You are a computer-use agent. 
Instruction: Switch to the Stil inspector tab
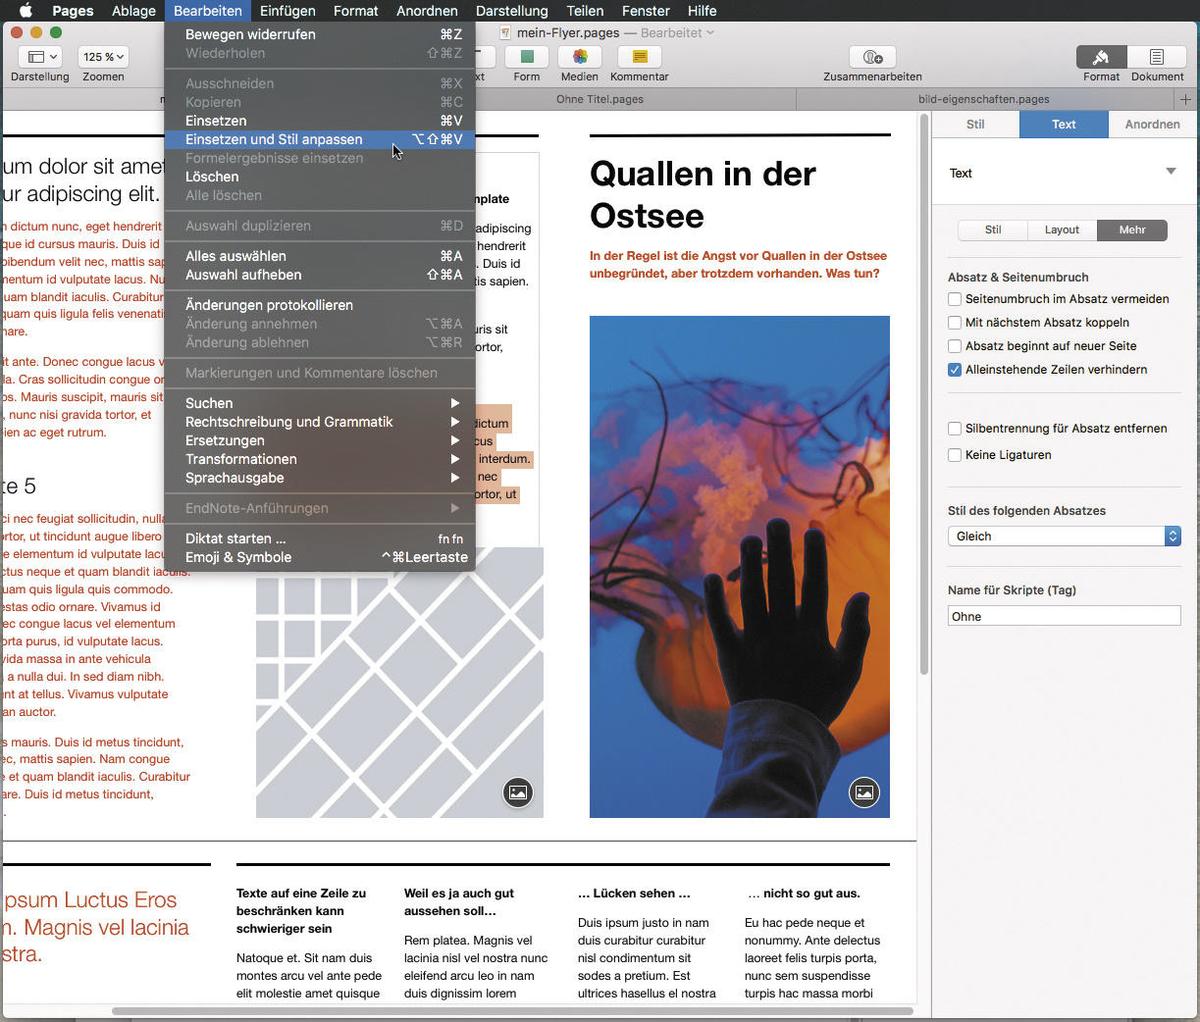coord(975,124)
